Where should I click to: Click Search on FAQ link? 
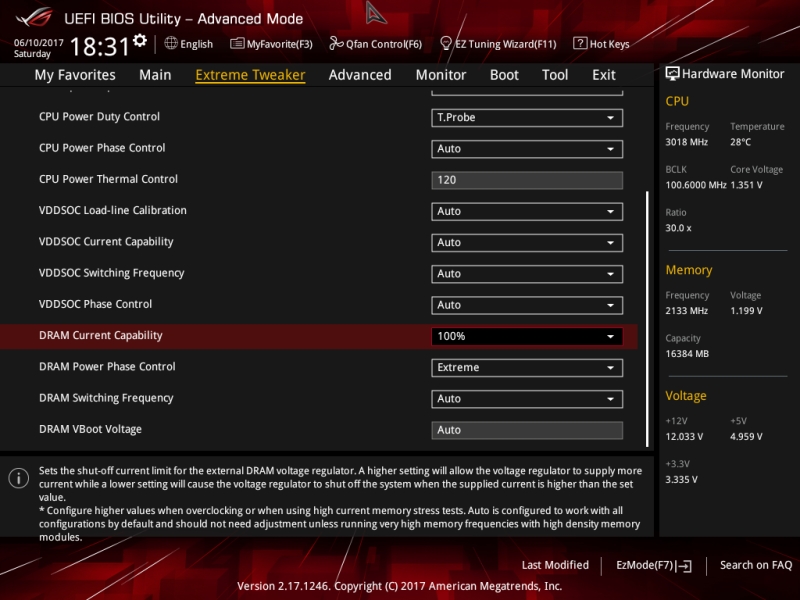756,565
